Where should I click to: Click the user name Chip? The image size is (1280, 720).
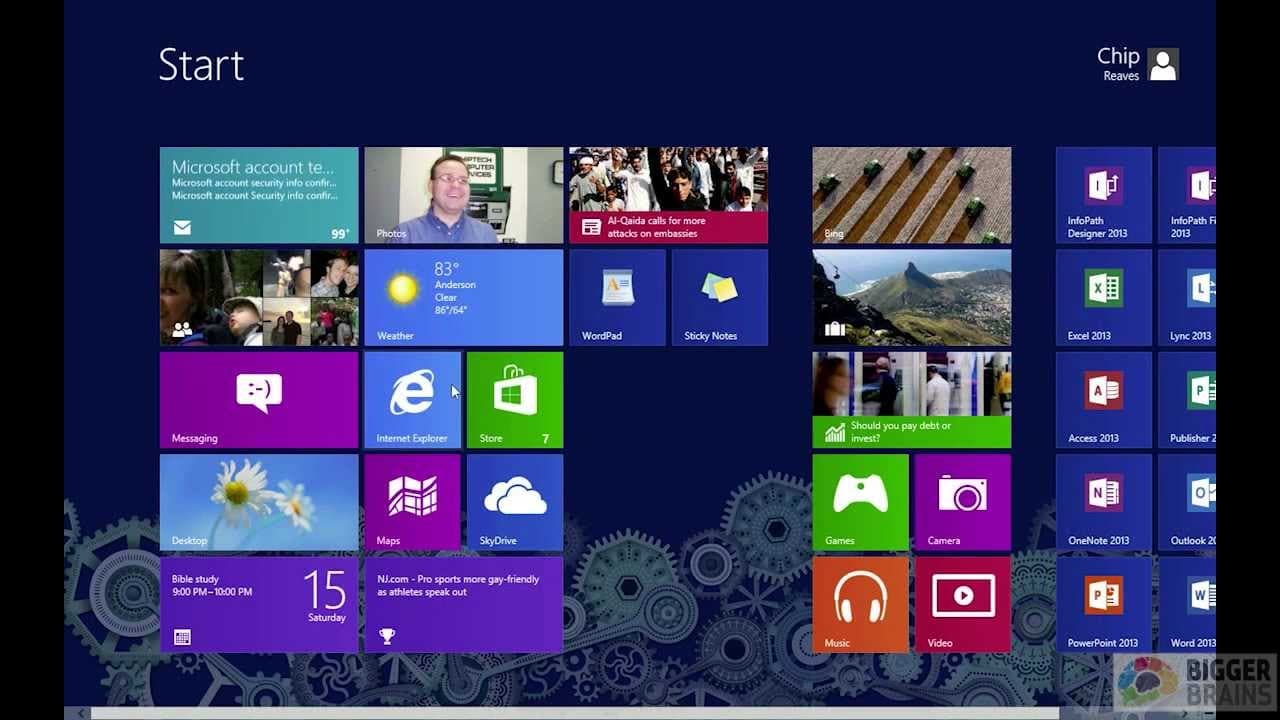click(1118, 57)
